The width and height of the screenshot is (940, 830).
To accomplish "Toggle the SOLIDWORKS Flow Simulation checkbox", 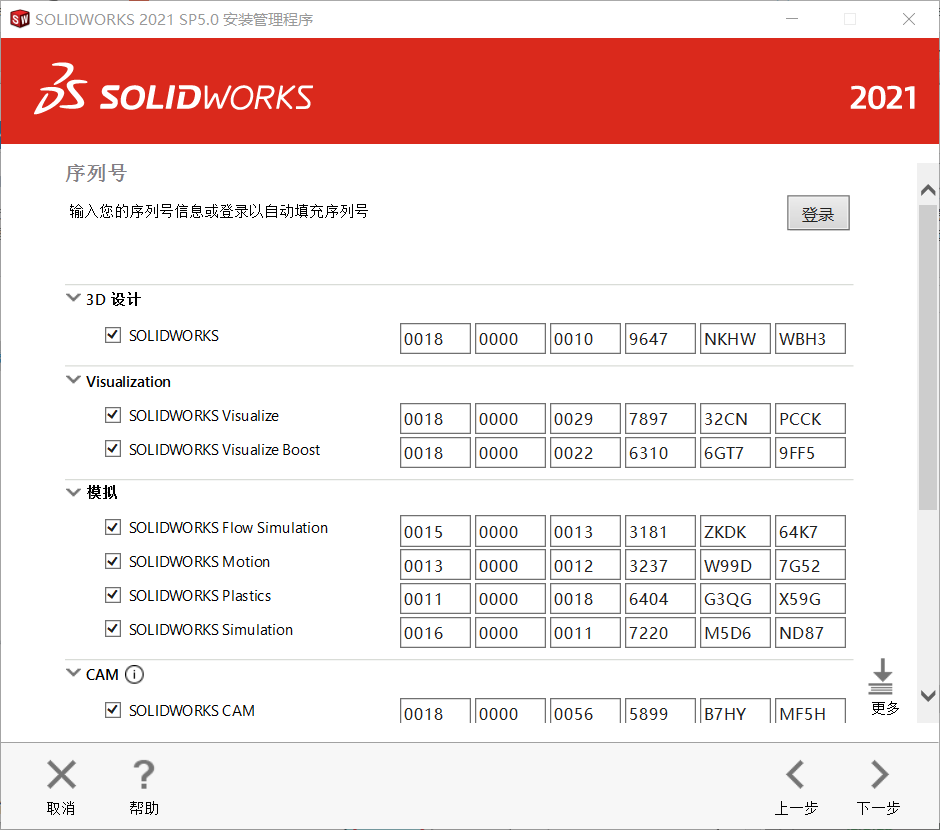I will click(x=113, y=527).
